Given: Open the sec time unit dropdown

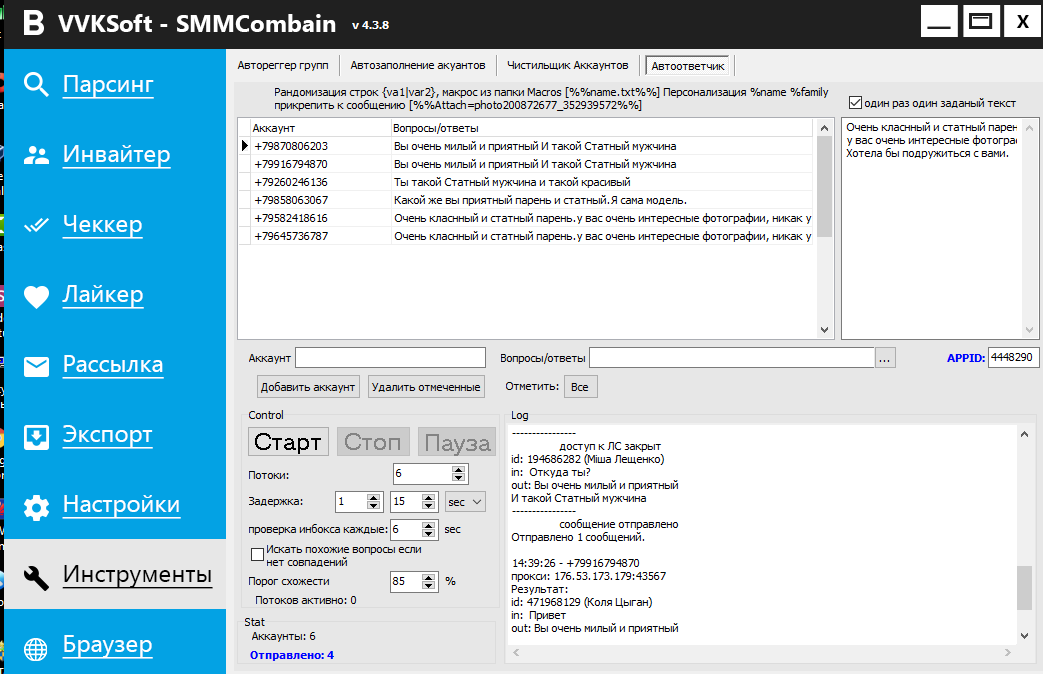Looking at the screenshot, I should pos(465,502).
